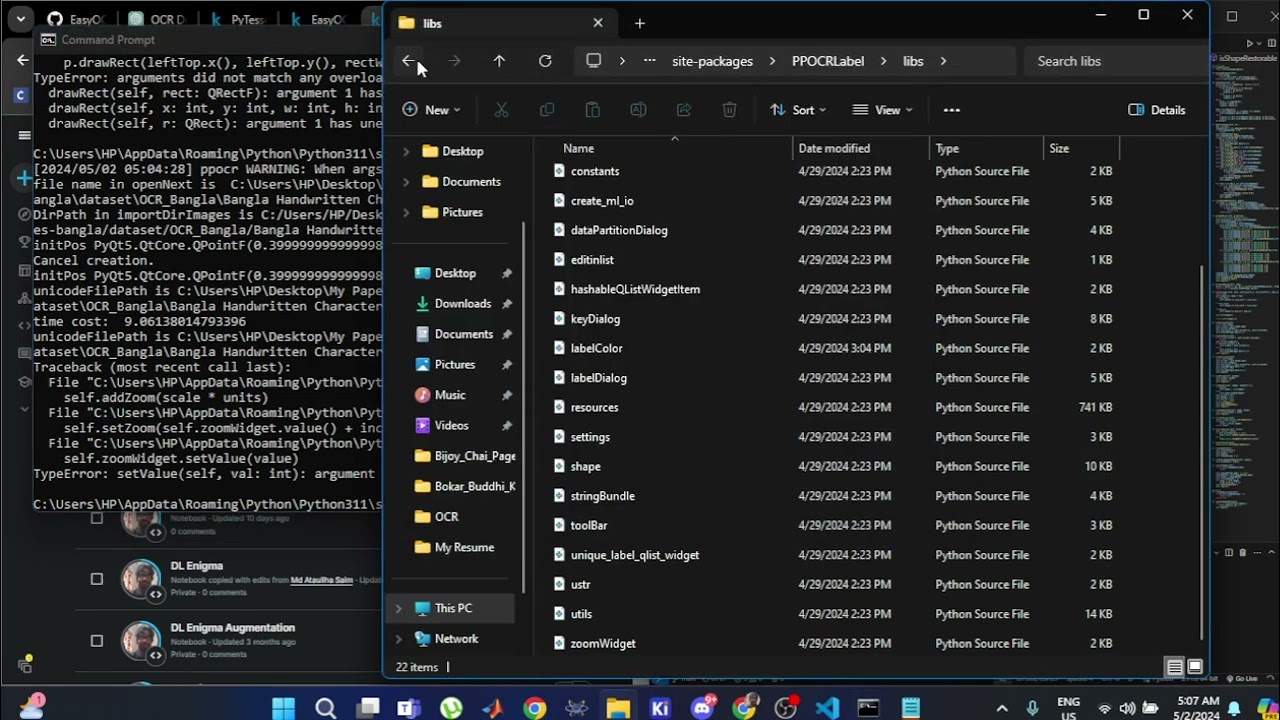This screenshot has height=720, width=1280.
Task: Close the libs tab
Action: tap(598, 23)
